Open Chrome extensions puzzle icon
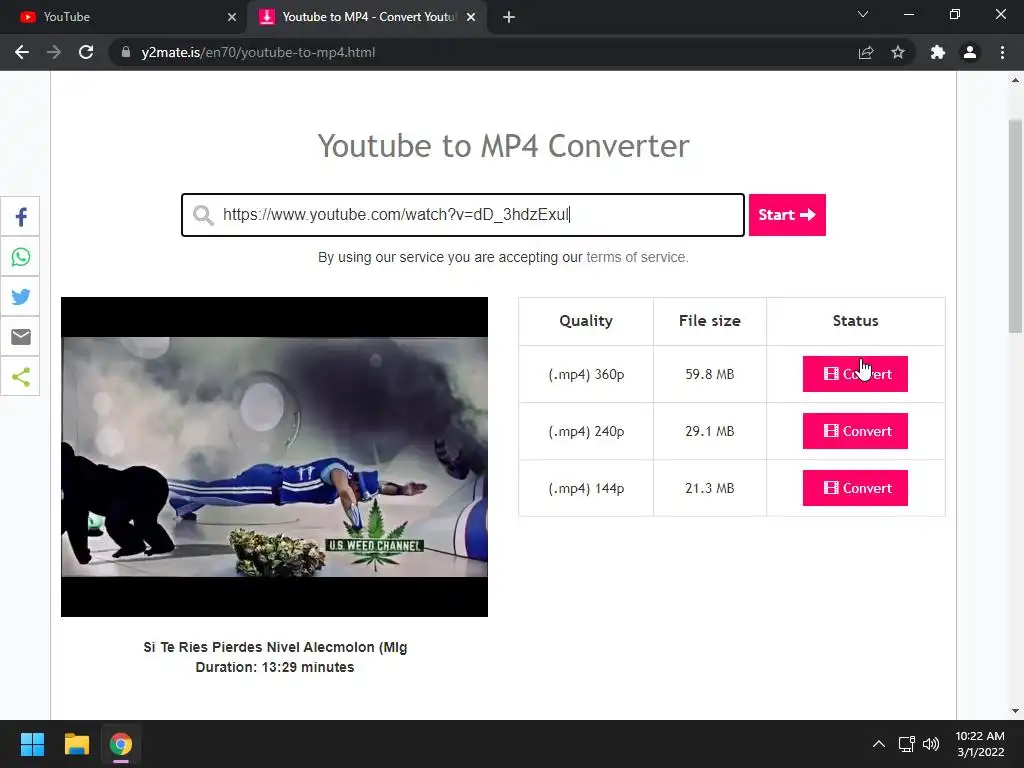Viewport: 1024px width, 768px height. click(938, 52)
